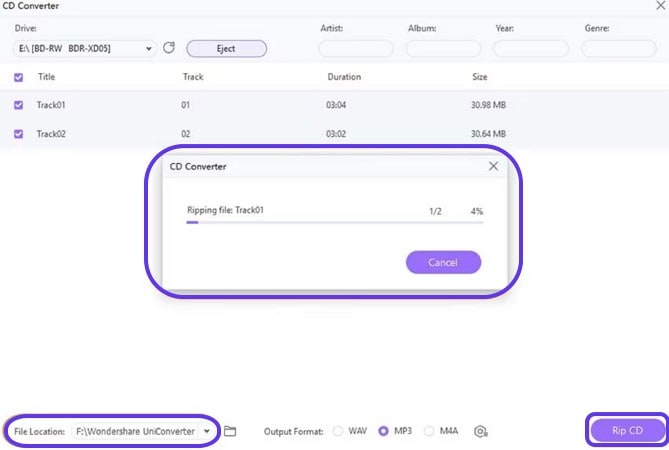This screenshot has width=669, height=450.
Task: Click the 1/2 file counter
Action: point(435,211)
